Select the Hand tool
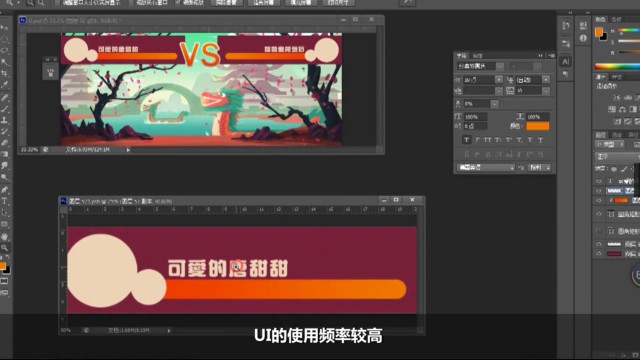This screenshot has width=640, height=360. pos(4,236)
